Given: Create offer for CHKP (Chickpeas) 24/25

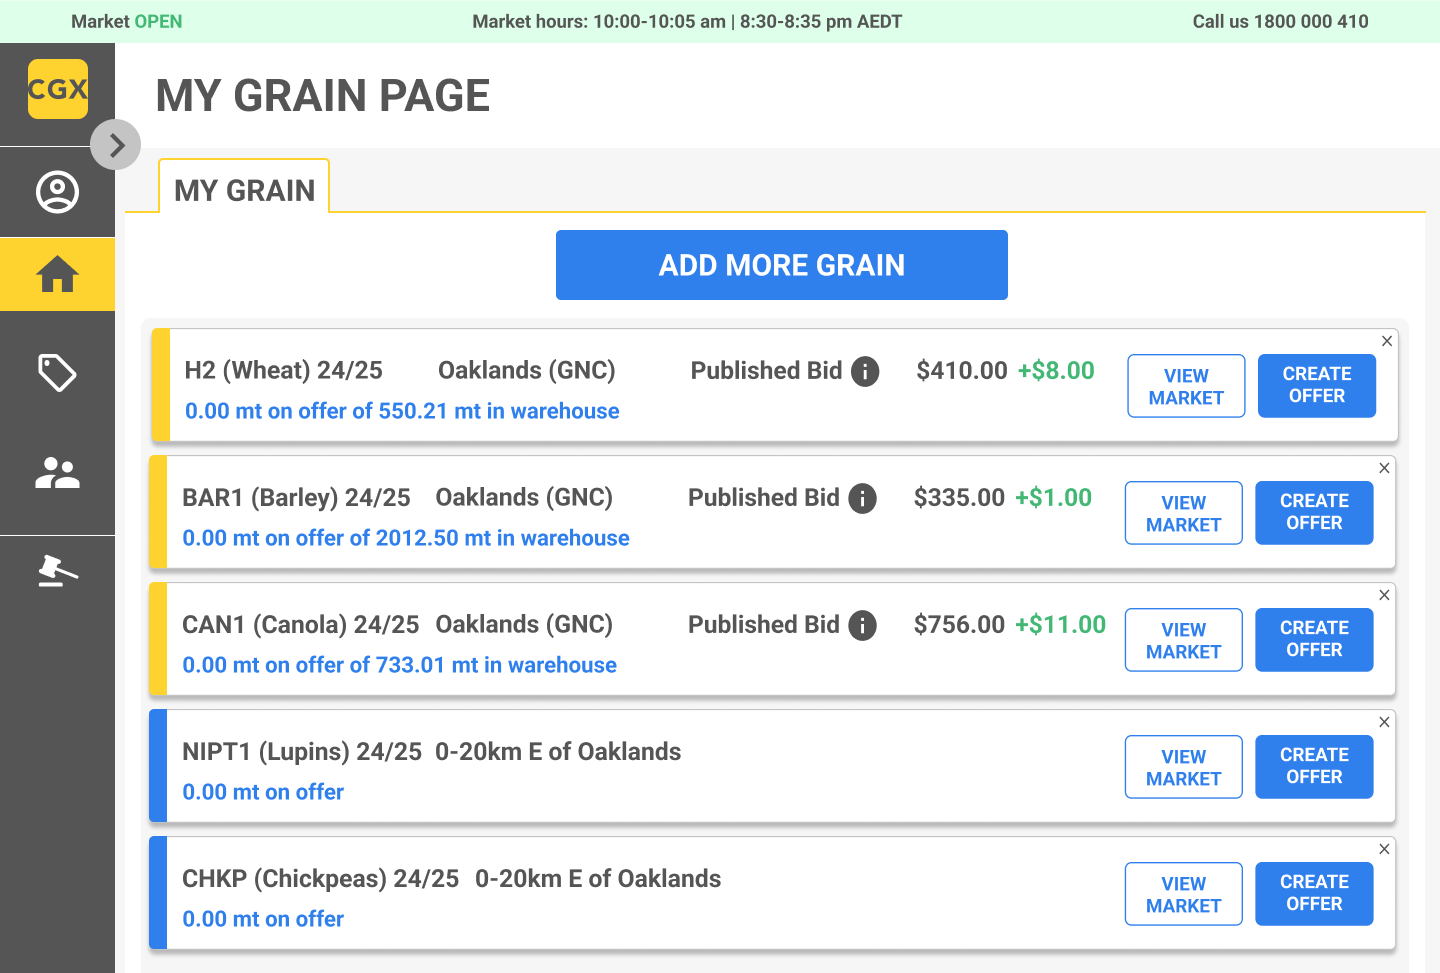Looking at the screenshot, I should pos(1314,893).
